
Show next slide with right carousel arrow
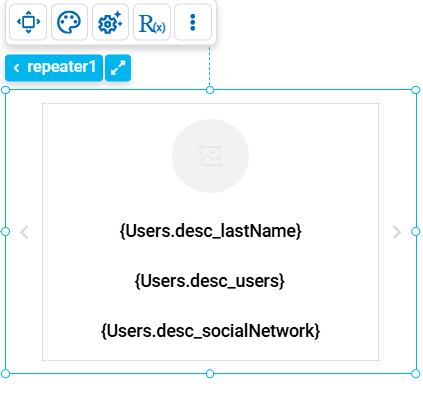click(x=397, y=232)
